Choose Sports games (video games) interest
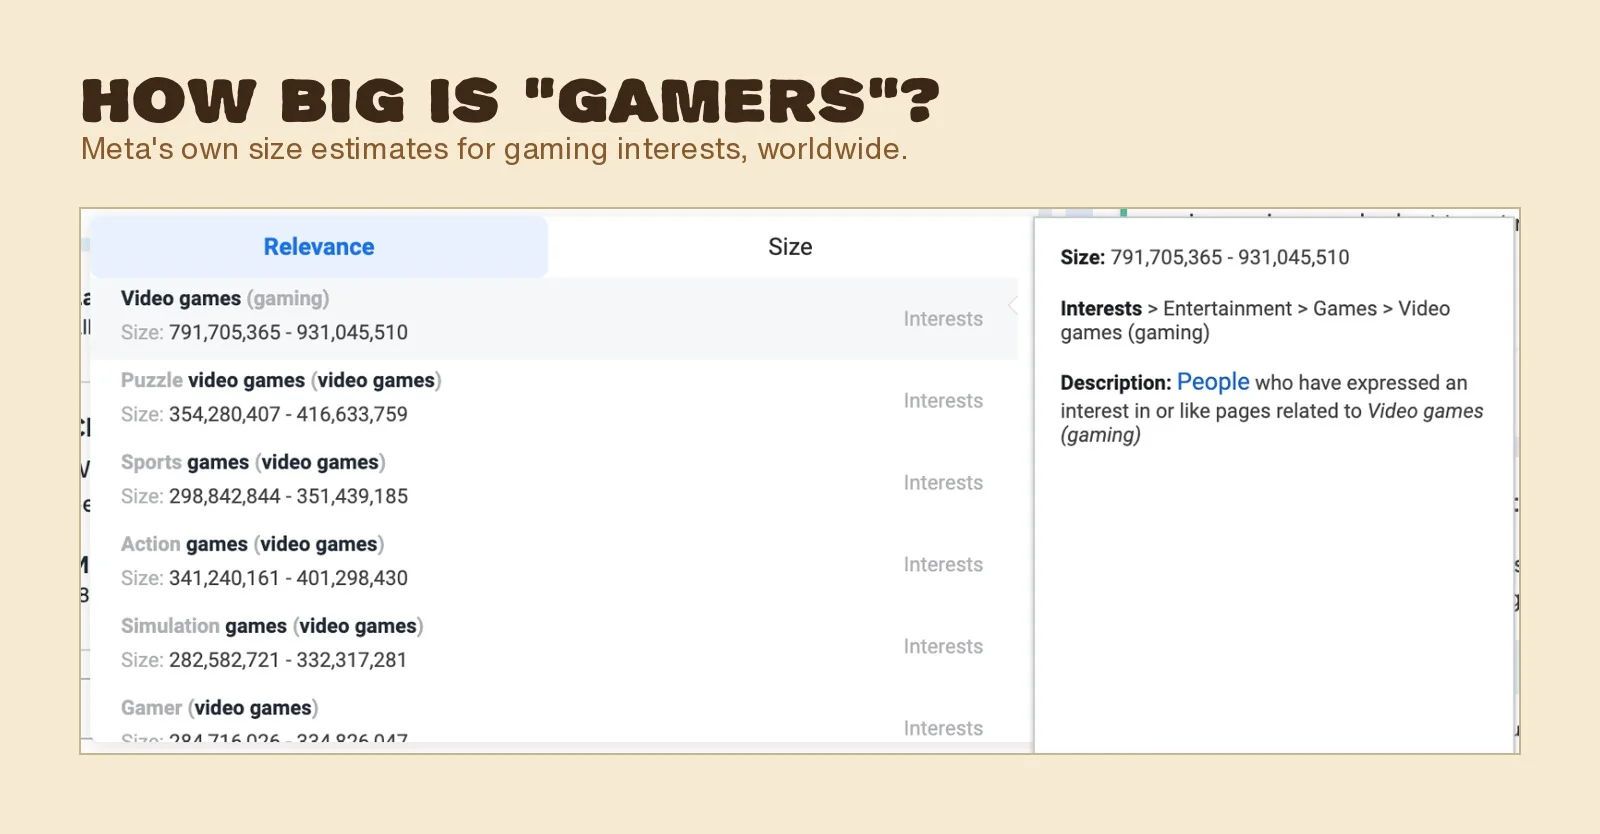The width and height of the screenshot is (1600, 834). tap(554, 482)
